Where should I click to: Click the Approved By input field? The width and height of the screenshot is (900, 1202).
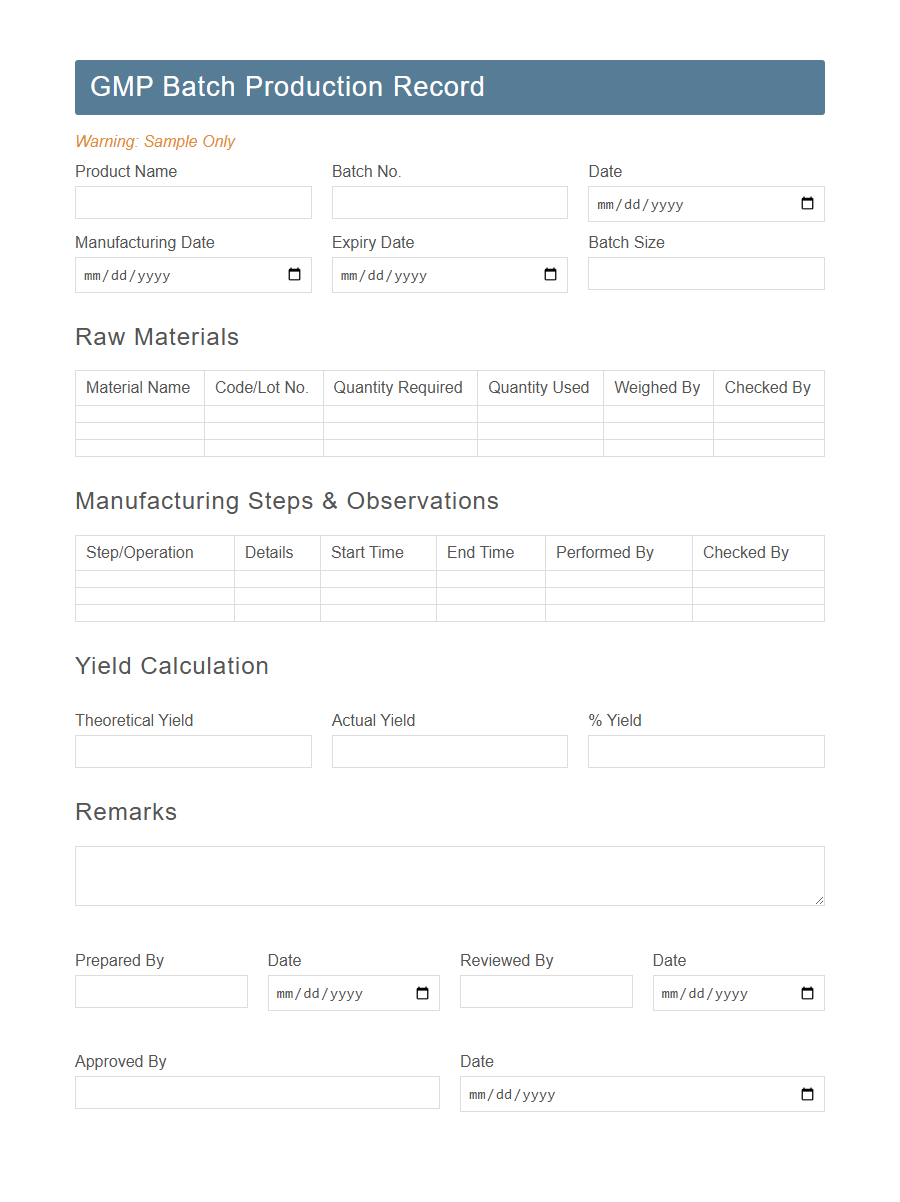[257, 1092]
